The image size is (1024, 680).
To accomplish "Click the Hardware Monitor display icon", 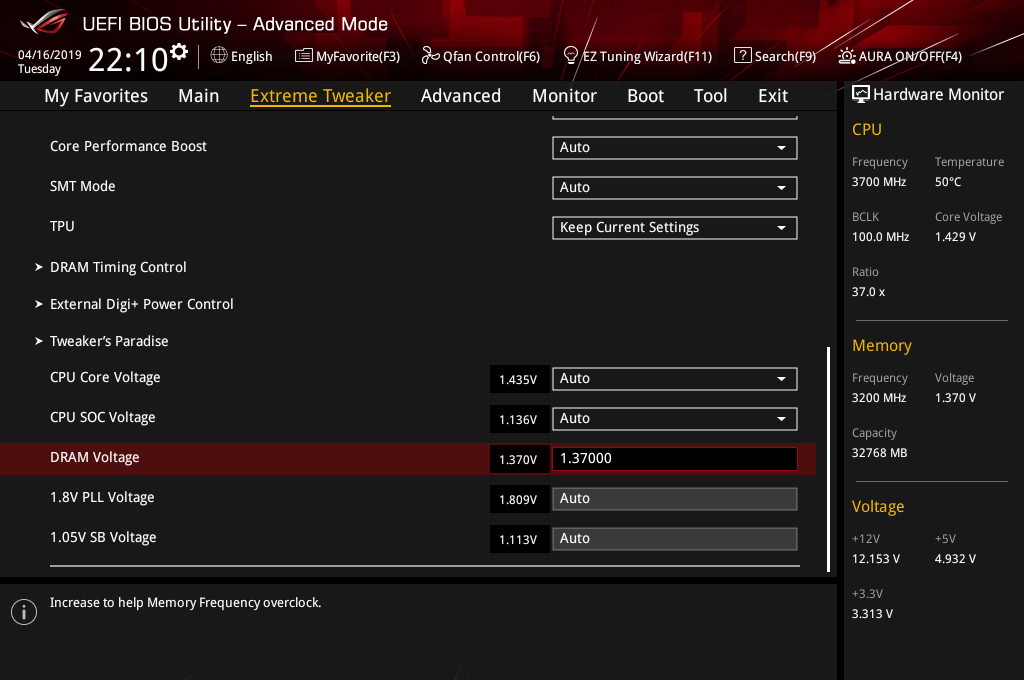I will [x=861, y=94].
